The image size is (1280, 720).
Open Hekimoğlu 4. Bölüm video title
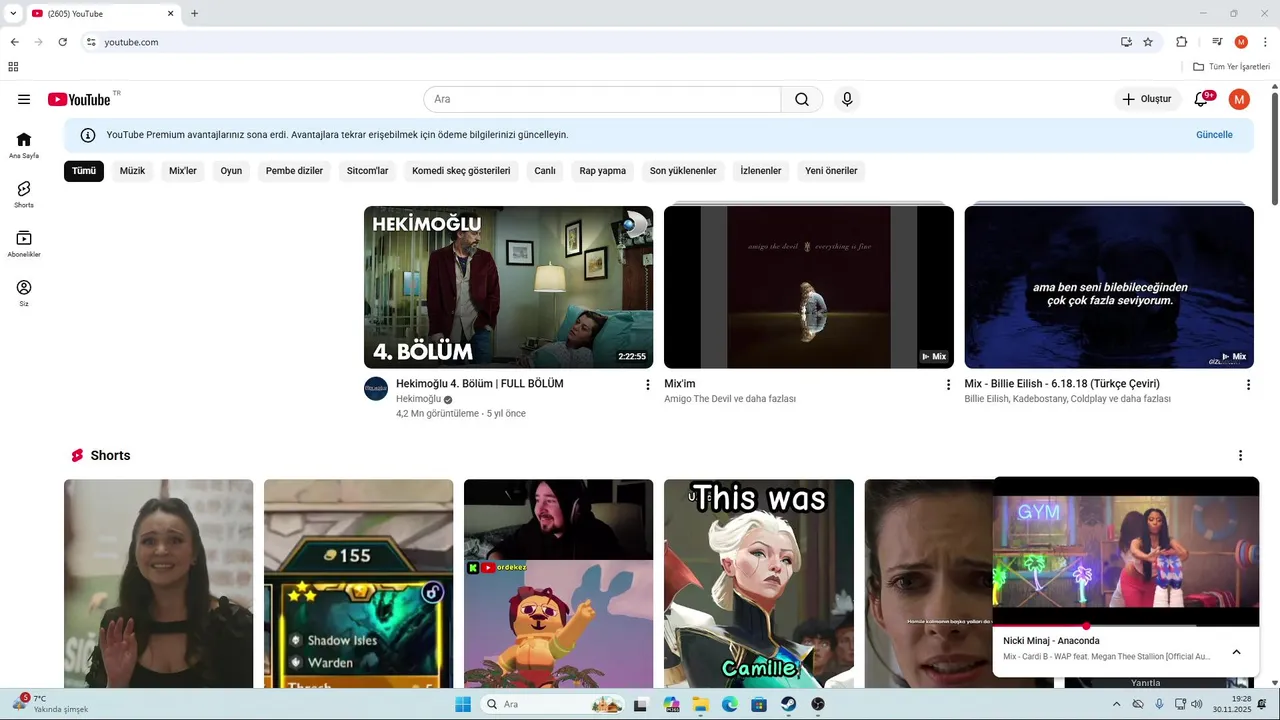coord(480,384)
